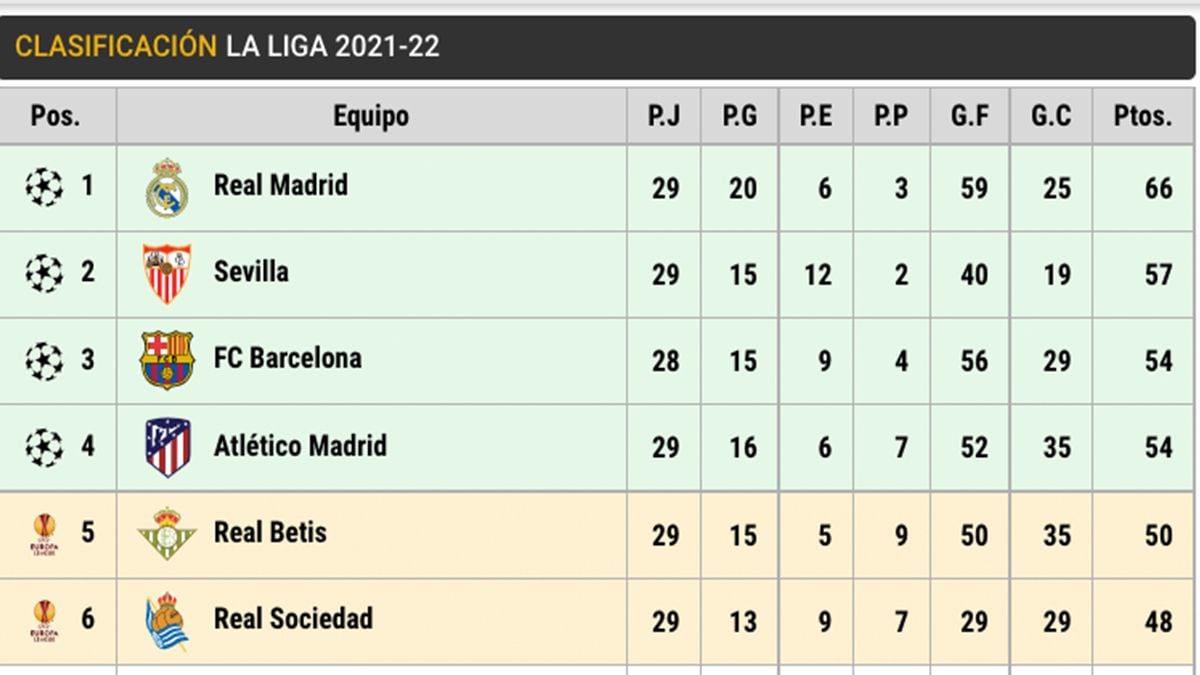1200x675 pixels.
Task: Sort by the Ptos. column header
Action: [1142, 116]
